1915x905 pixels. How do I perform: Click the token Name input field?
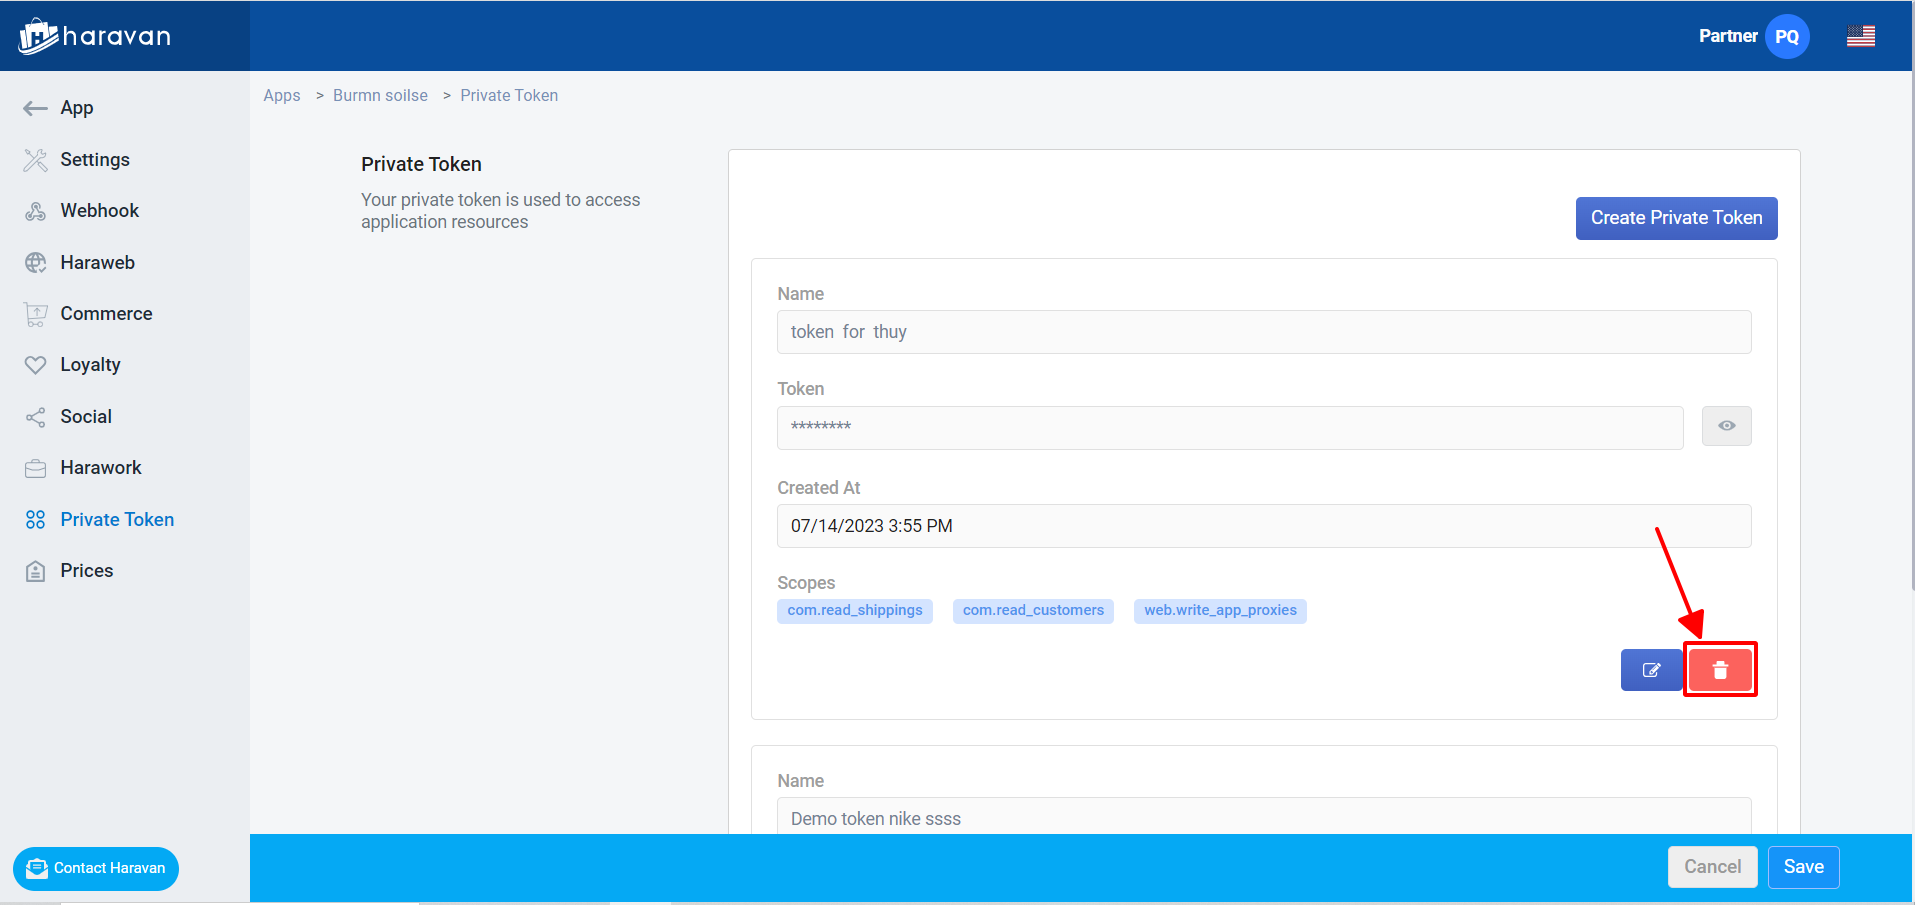(1263, 332)
